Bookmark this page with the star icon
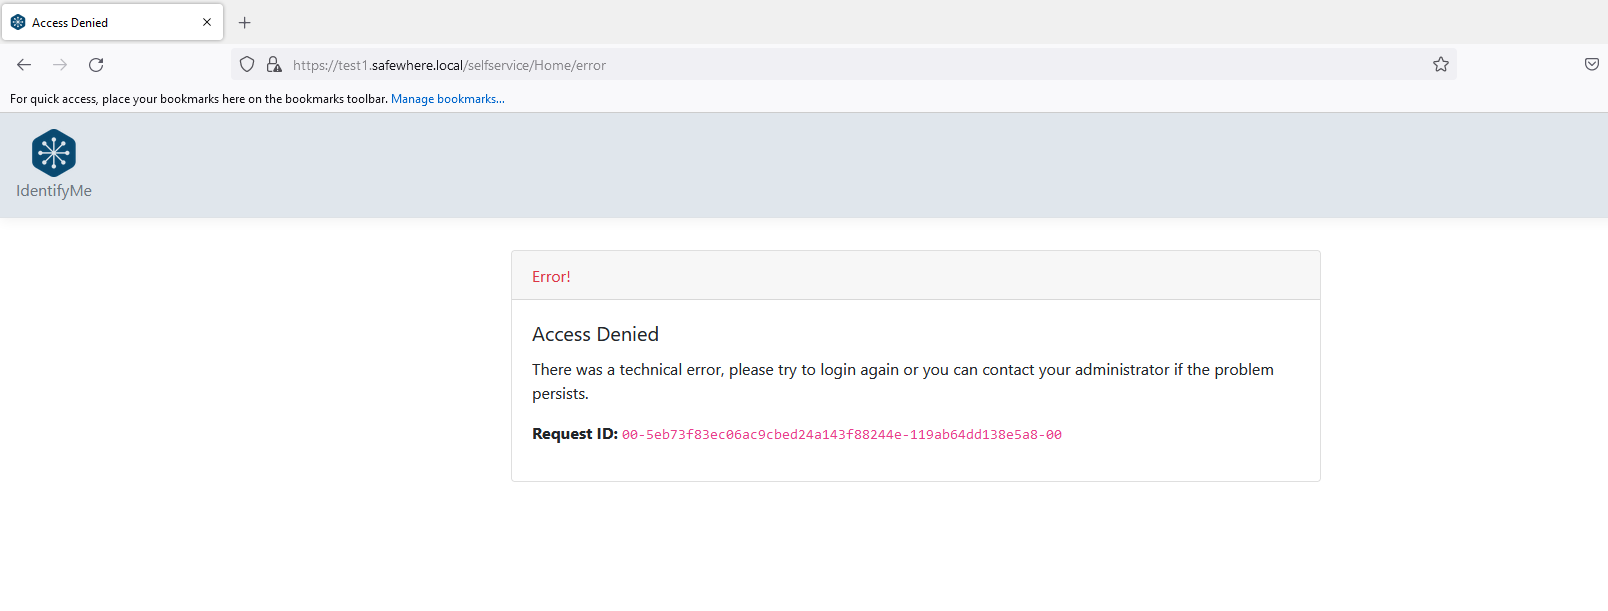Screen dimensions: 1608x611 pos(1440,65)
